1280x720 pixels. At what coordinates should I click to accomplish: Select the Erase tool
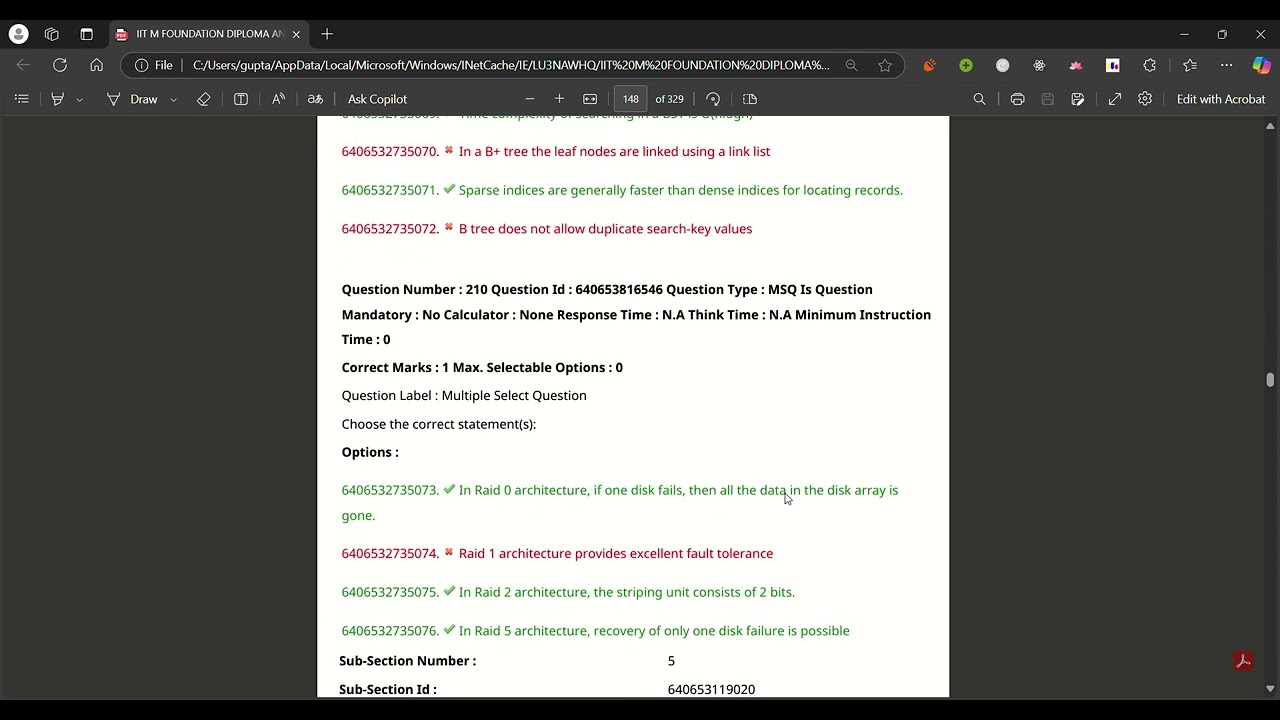[x=204, y=99]
